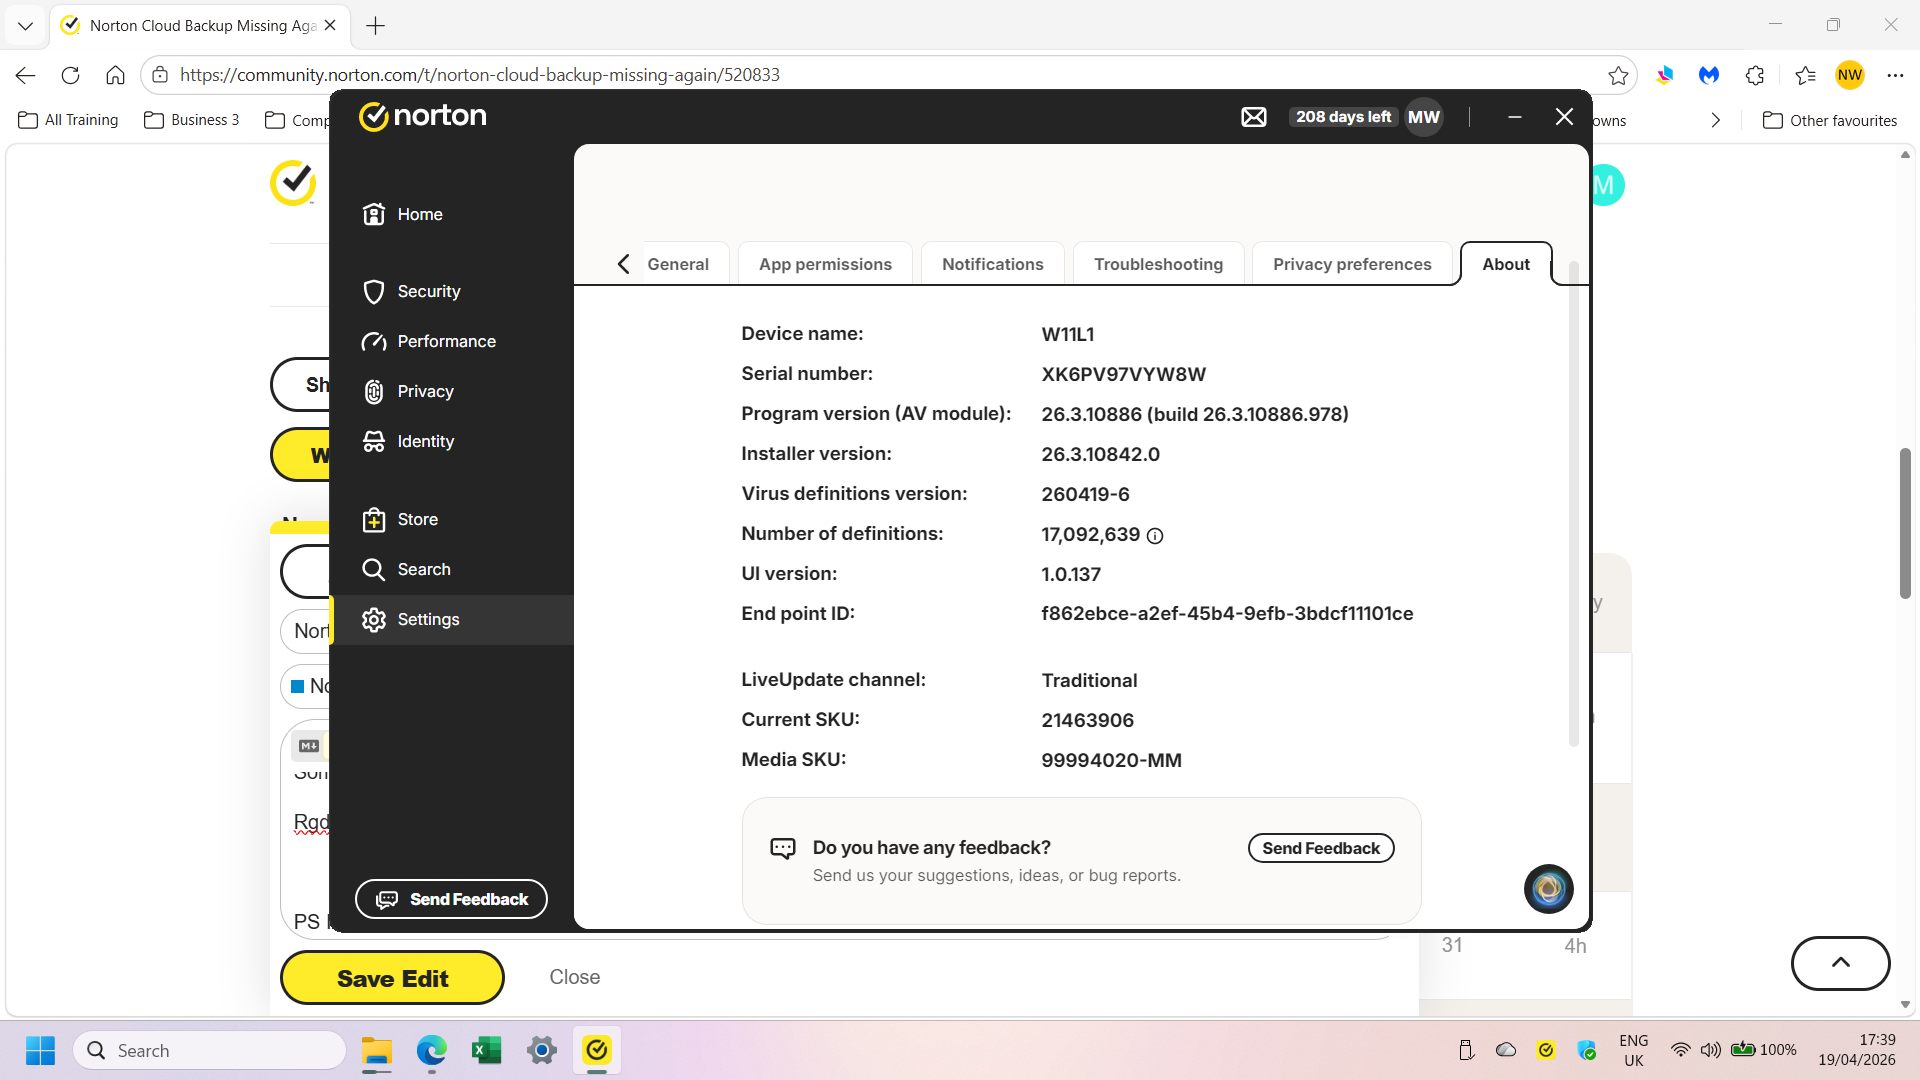This screenshot has height=1080, width=1920.
Task: Open Norton mail envelope notifications icon
Action: coord(1253,117)
